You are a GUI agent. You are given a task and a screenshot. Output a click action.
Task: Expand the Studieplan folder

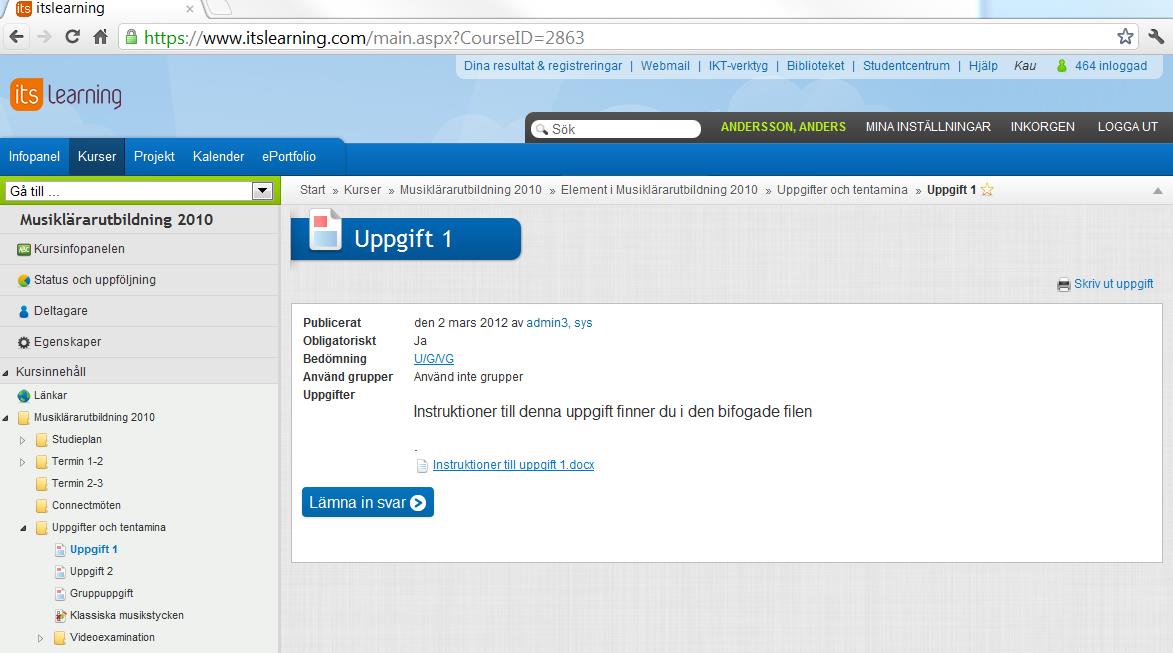coord(22,440)
